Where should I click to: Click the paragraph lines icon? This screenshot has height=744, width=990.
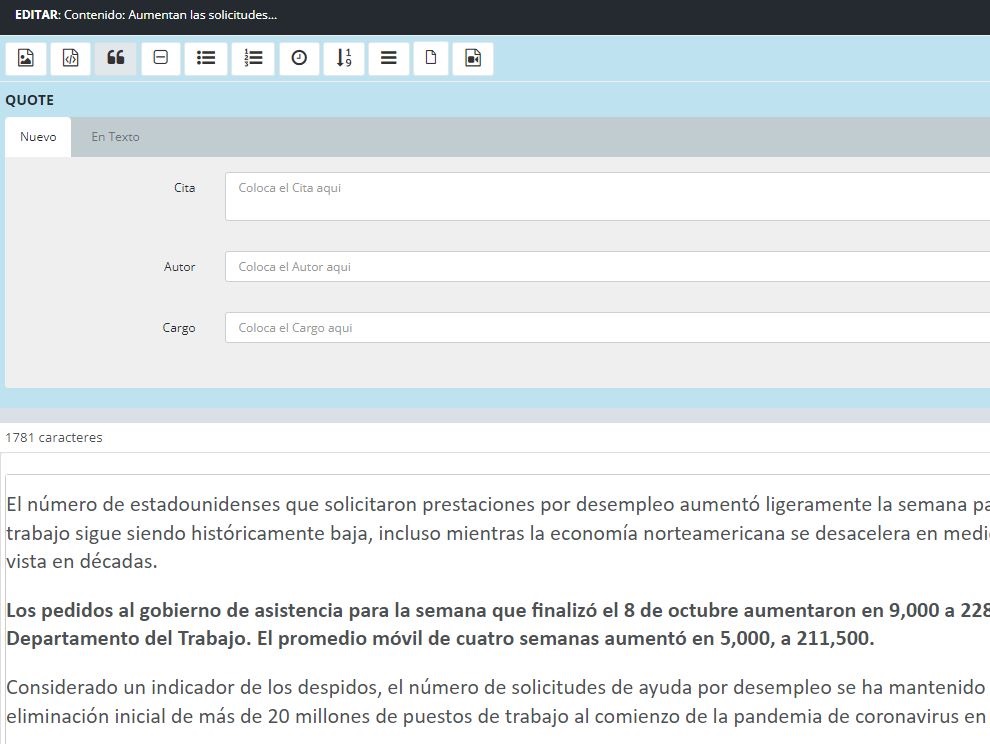388,58
